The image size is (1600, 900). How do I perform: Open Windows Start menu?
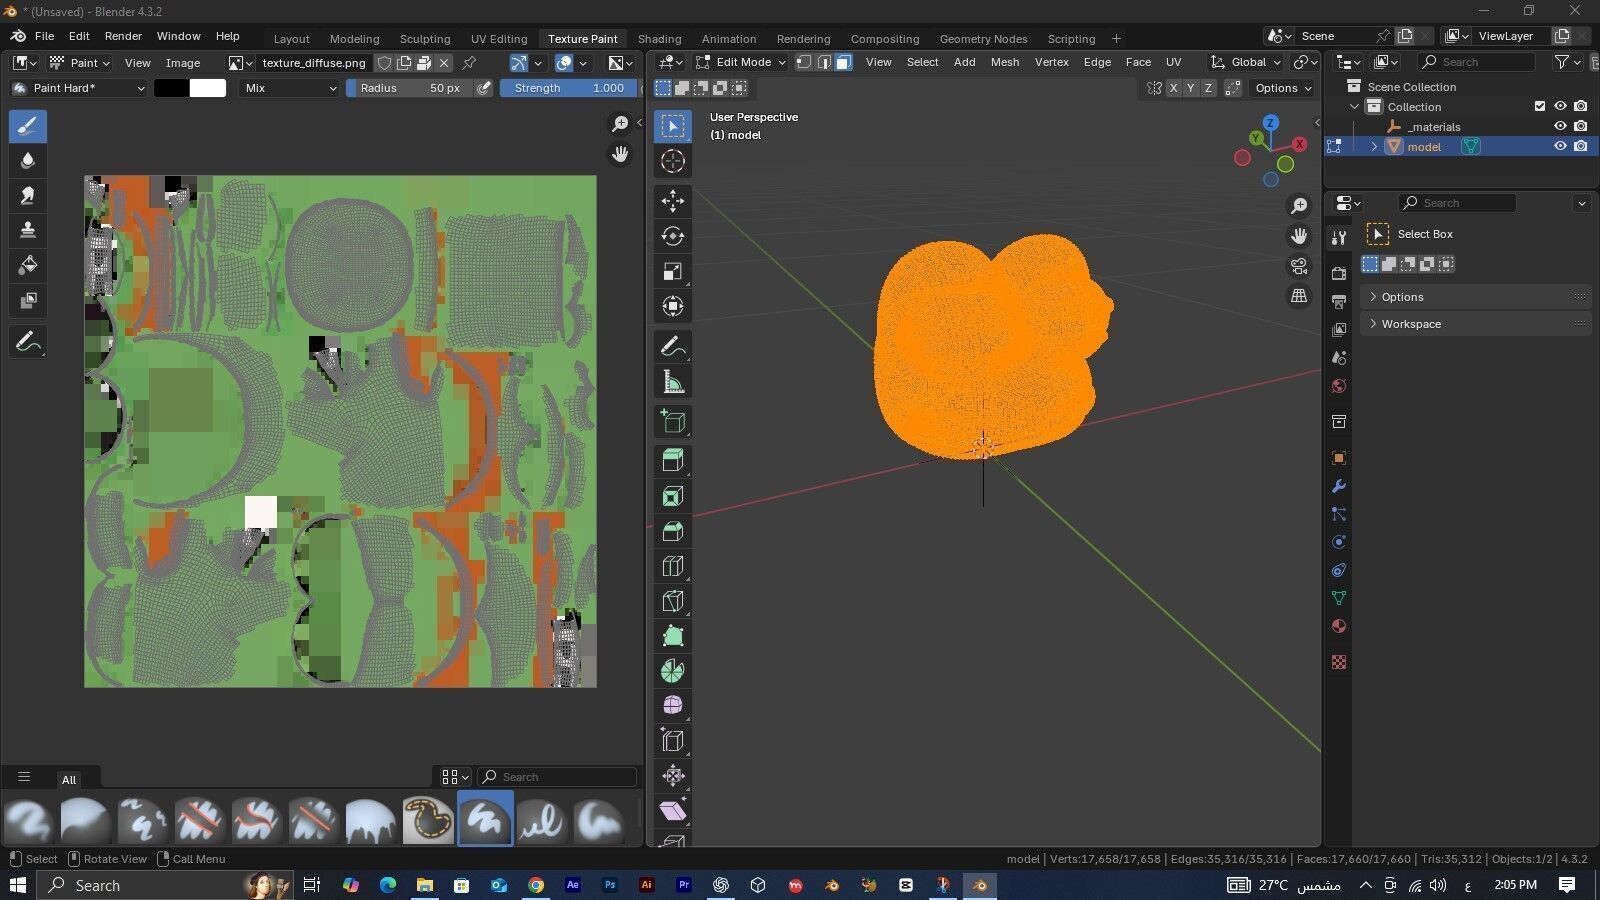[x=17, y=885]
